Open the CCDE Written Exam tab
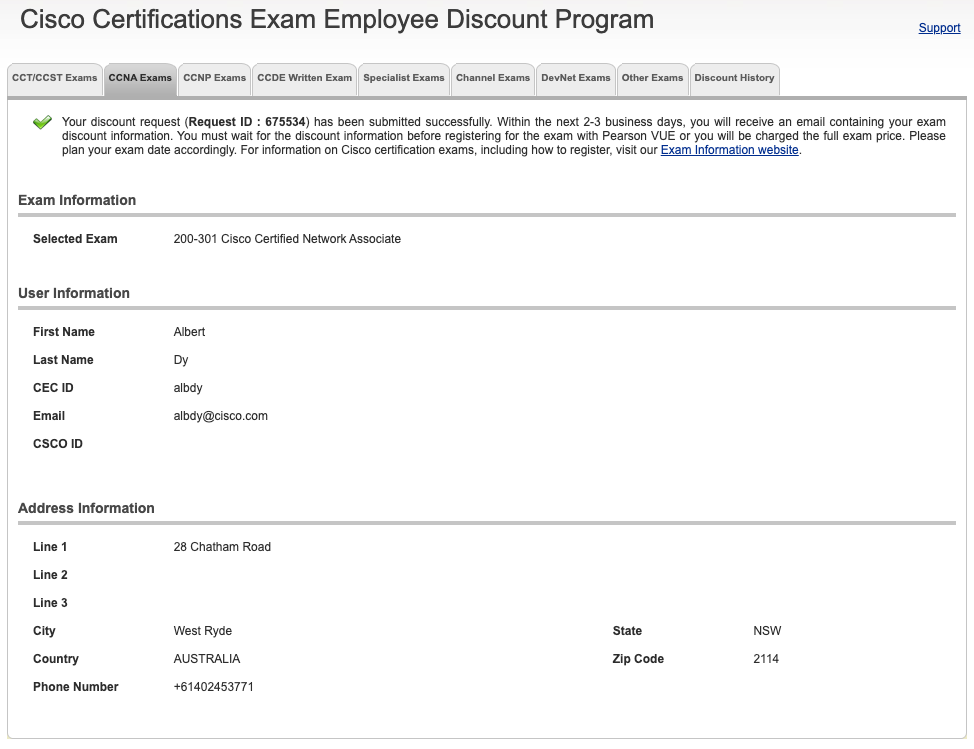Screen dimensions: 974x749 click(x=304, y=78)
